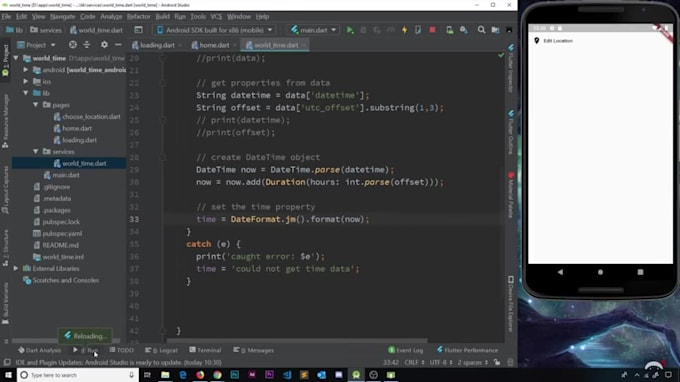Open Task View on taskbar
Image resolution: width=680 pixels, height=382 pixels.
(147, 375)
